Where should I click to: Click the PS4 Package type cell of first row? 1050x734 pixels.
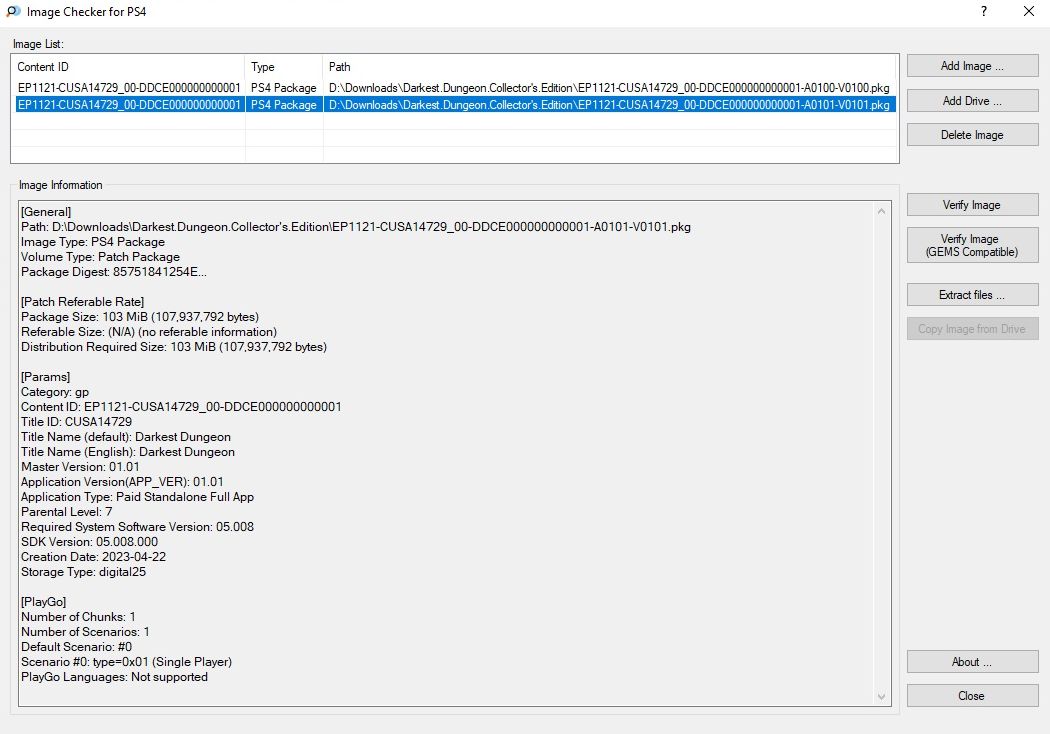(x=284, y=88)
